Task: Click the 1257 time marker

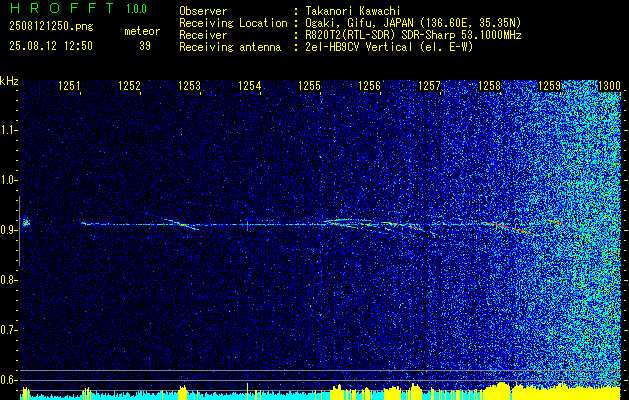Action: [x=430, y=86]
